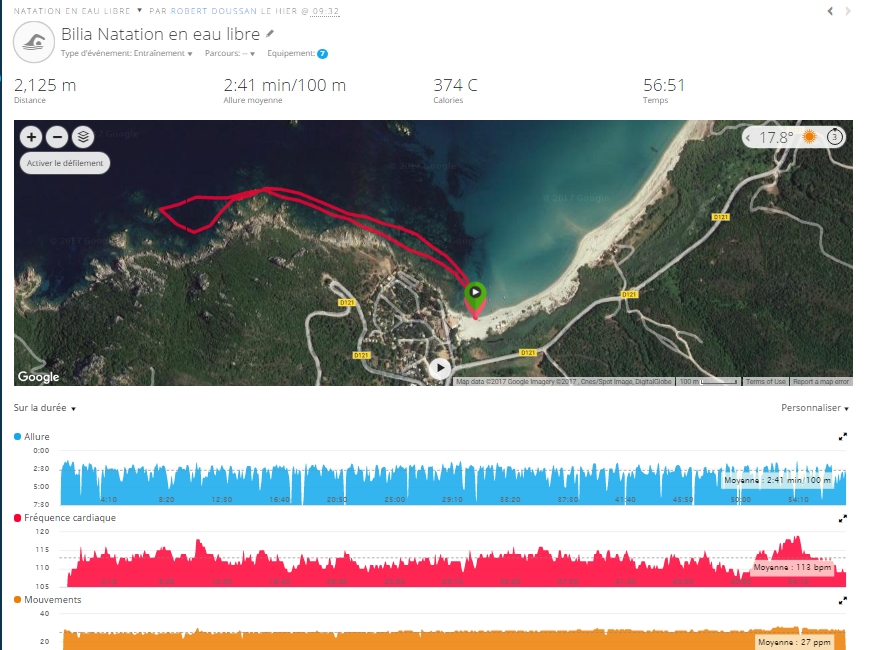The width and height of the screenshot is (880, 650).
Task: Click the open water swimming activity icon
Action: (34, 42)
